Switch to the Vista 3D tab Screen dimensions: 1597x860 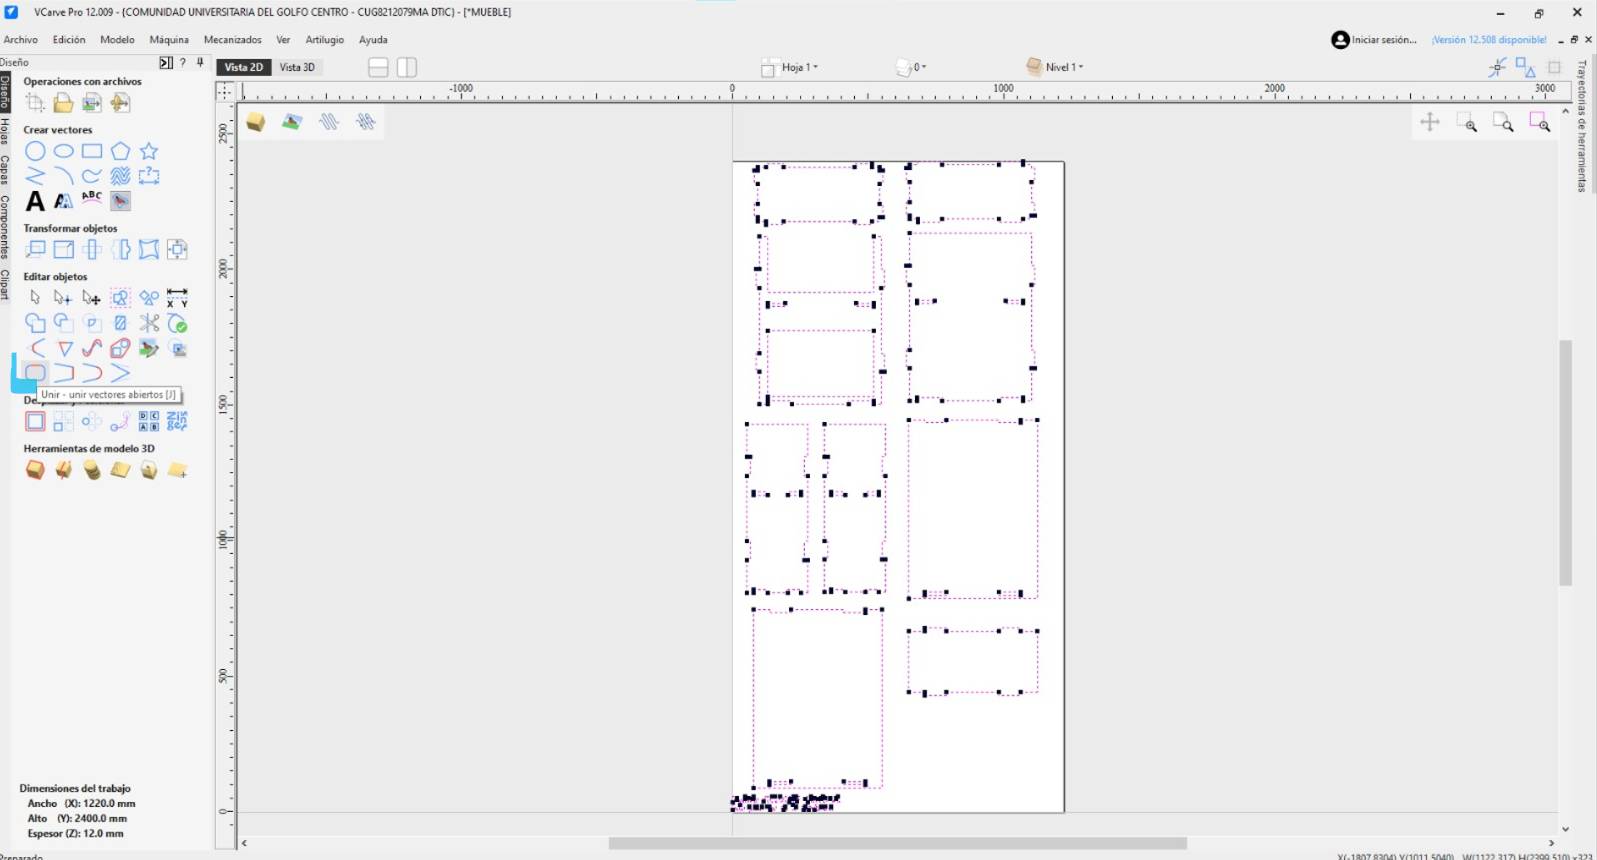297,67
